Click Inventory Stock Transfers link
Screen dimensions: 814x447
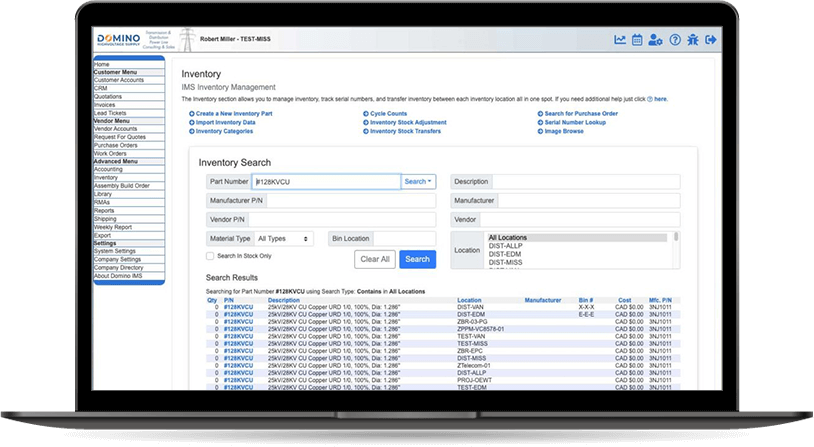pos(405,131)
